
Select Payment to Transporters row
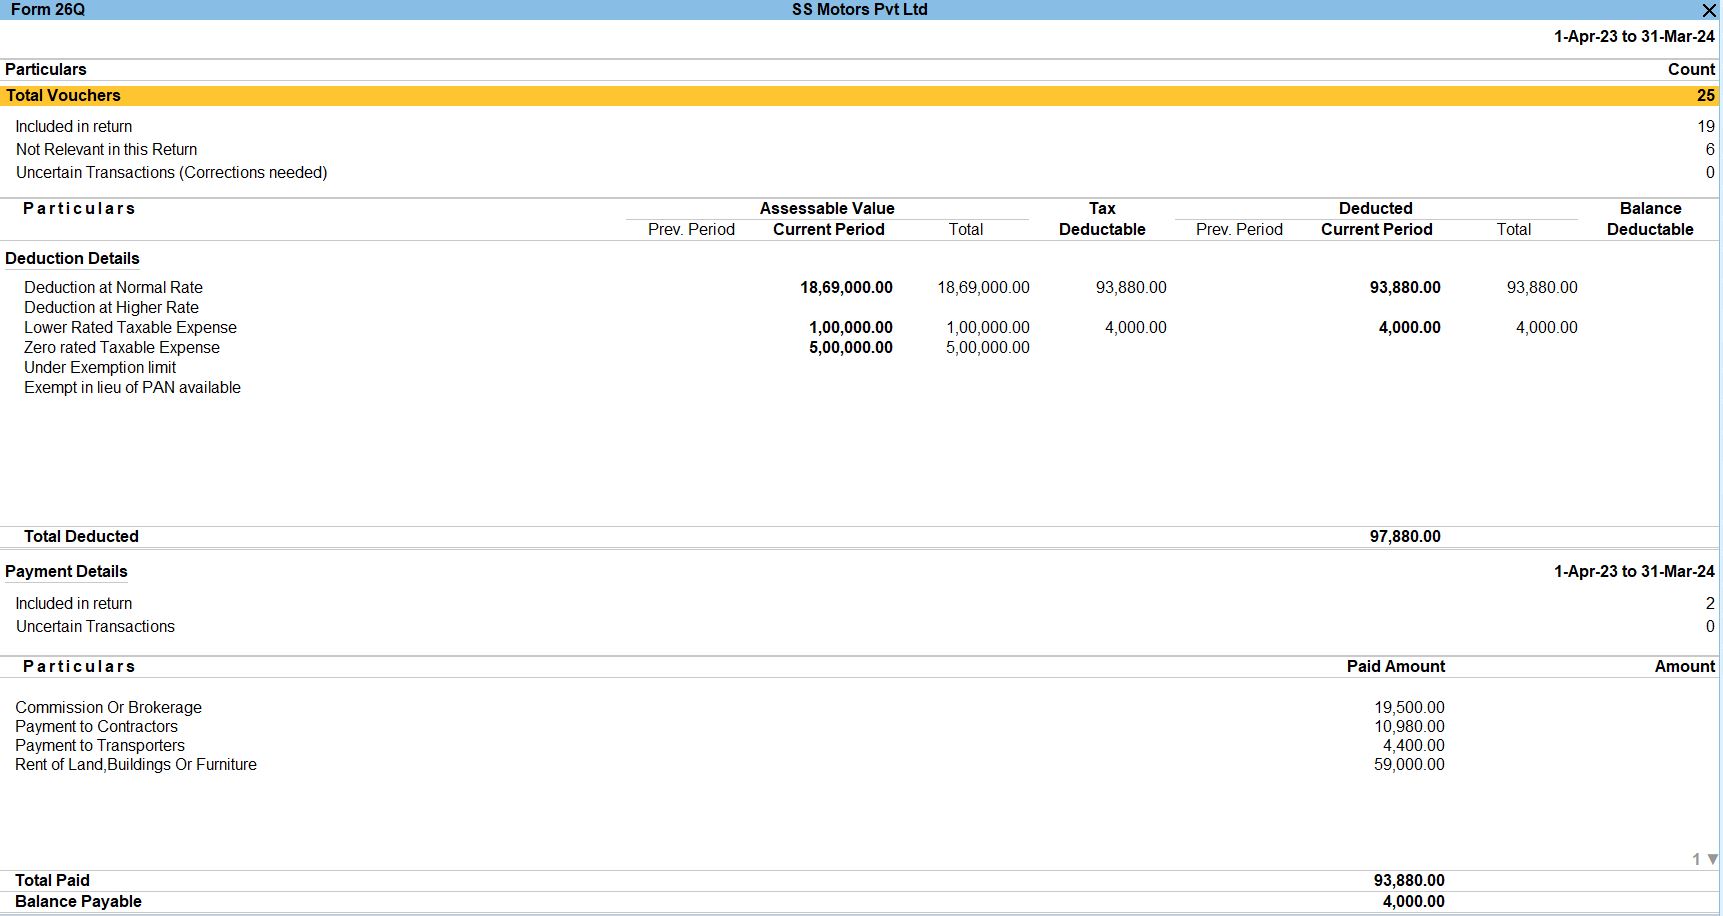point(860,745)
